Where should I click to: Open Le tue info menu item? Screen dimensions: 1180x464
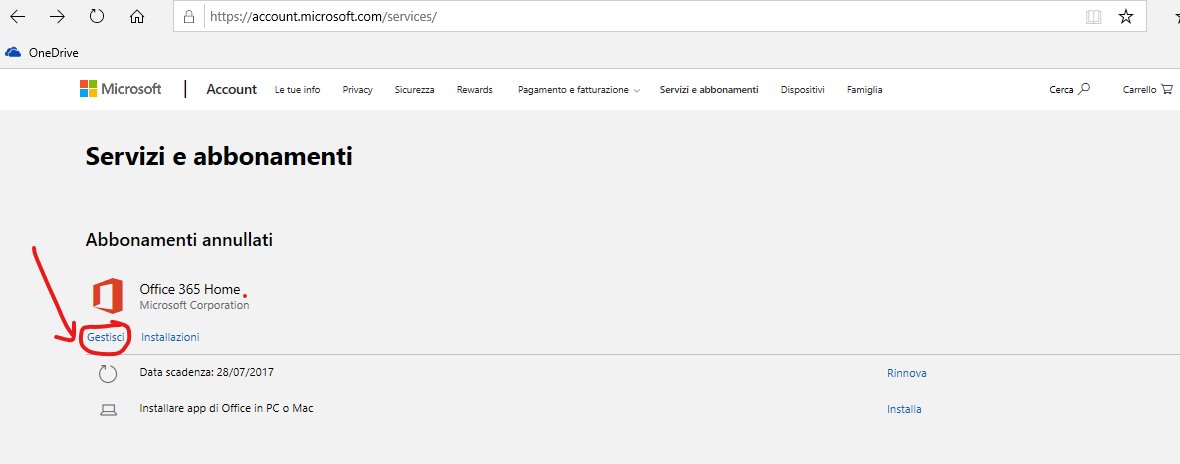[x=297, y=90]
